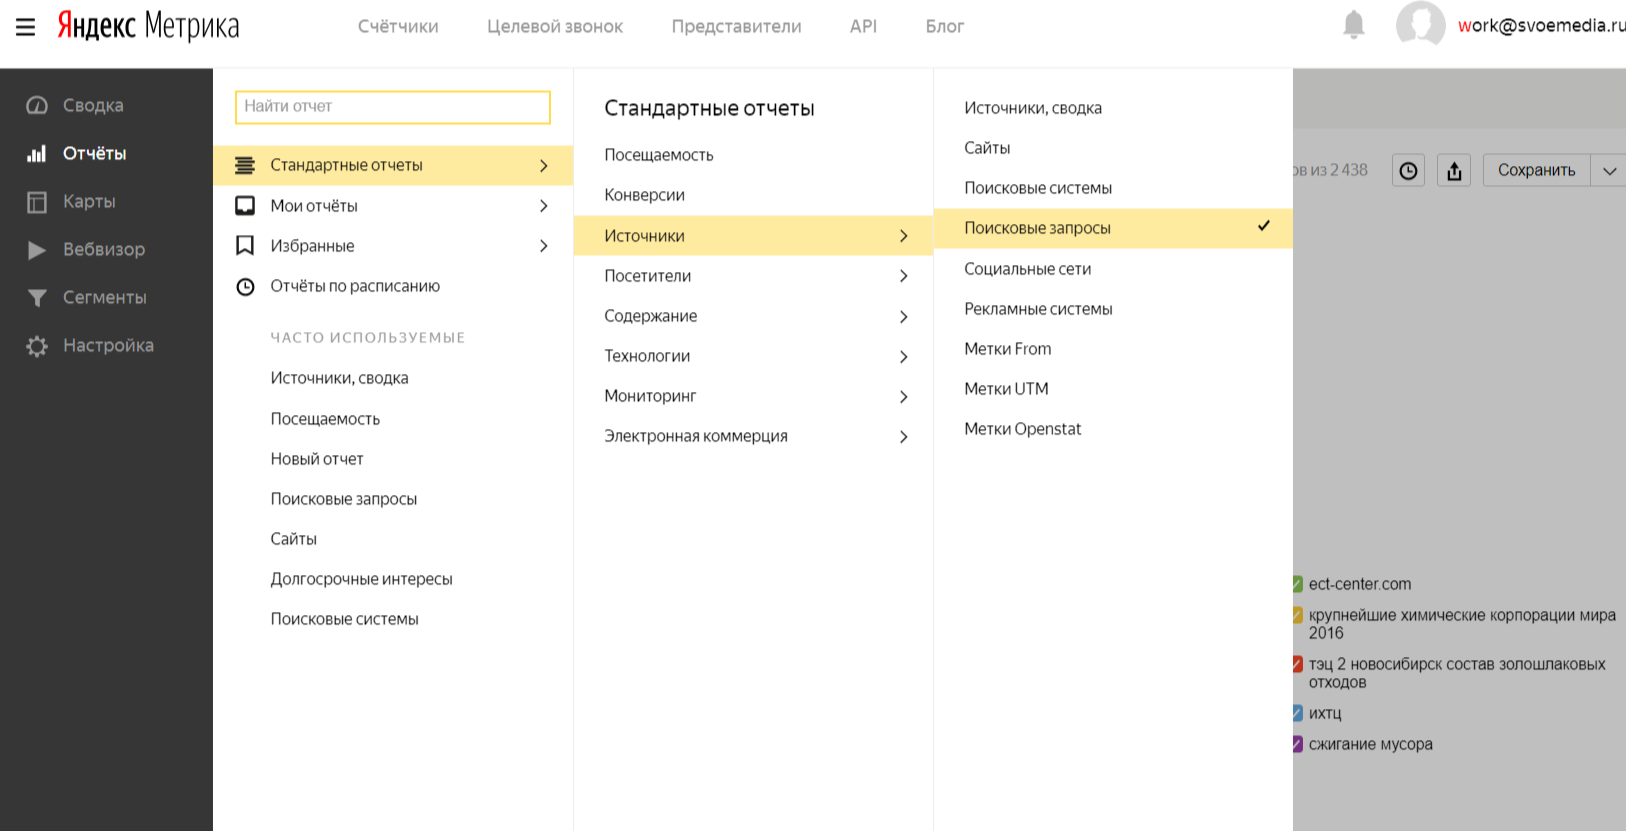Click the Стандартные отчеты list icon
Viewport: 1626px width, 831px height.
pyautogui.click(x=245, y=165)
